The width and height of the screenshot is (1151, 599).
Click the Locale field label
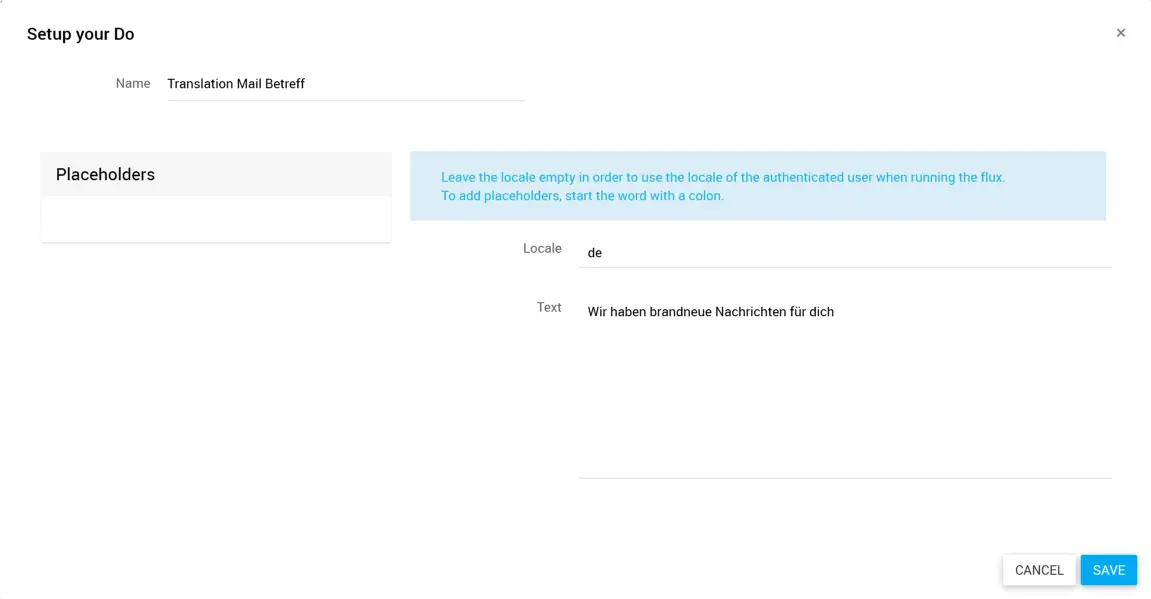(542, 248)
